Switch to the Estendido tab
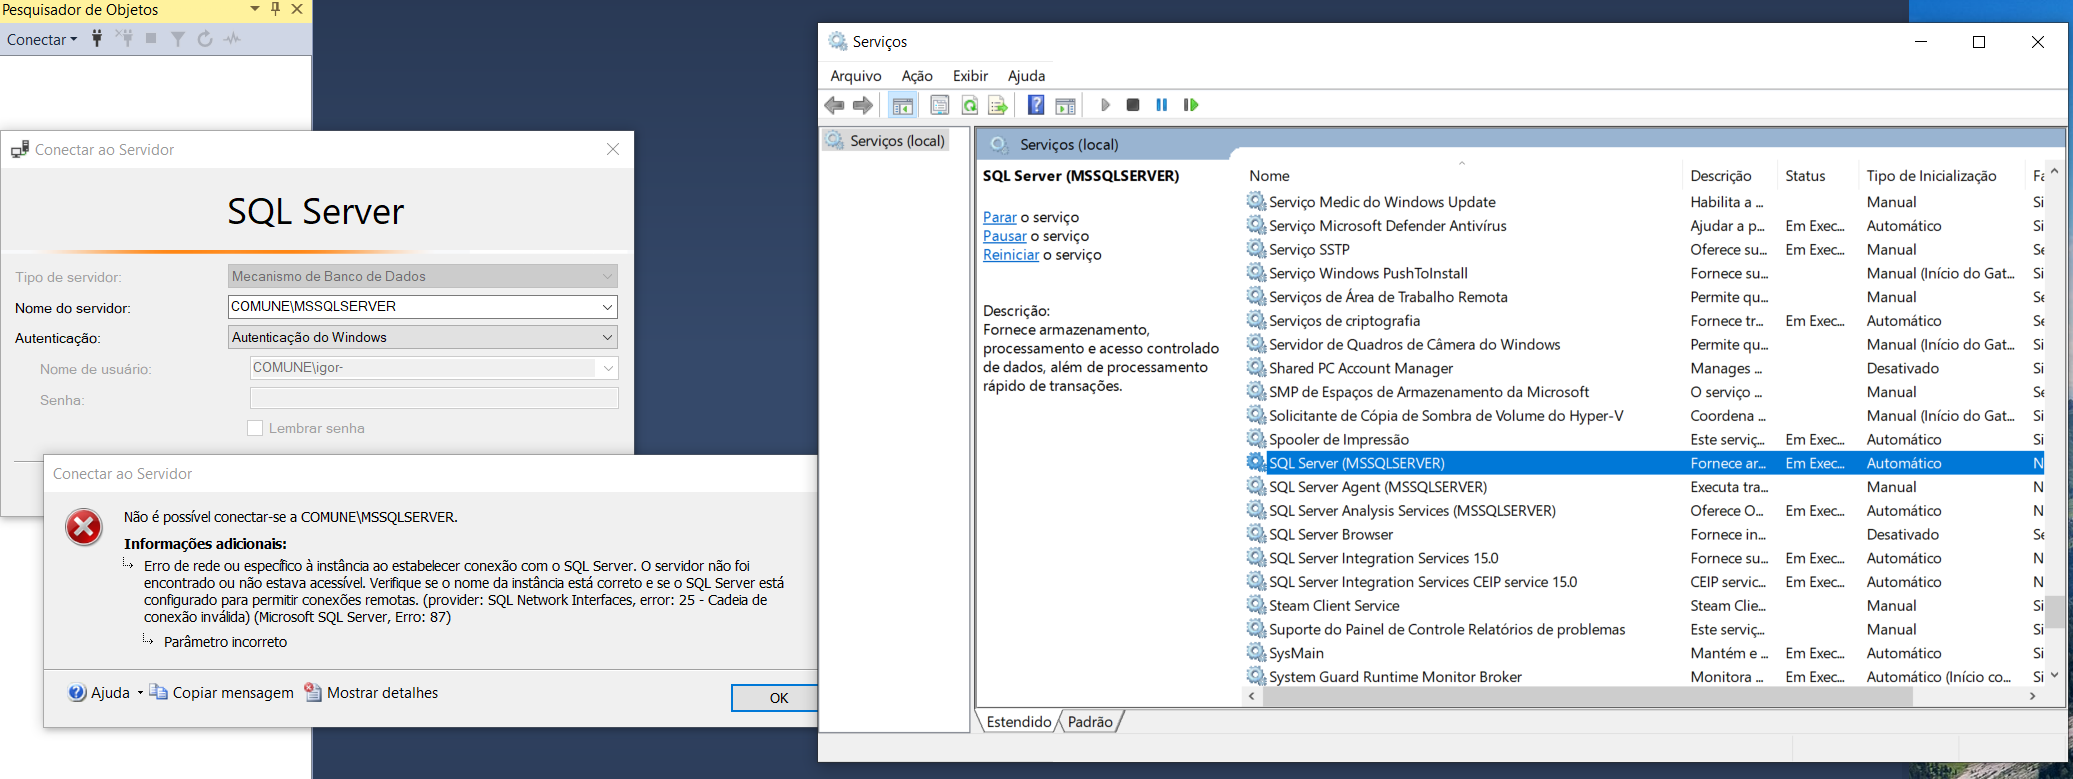This screenshot has width=2073, height=779. tap(1018, 722)
